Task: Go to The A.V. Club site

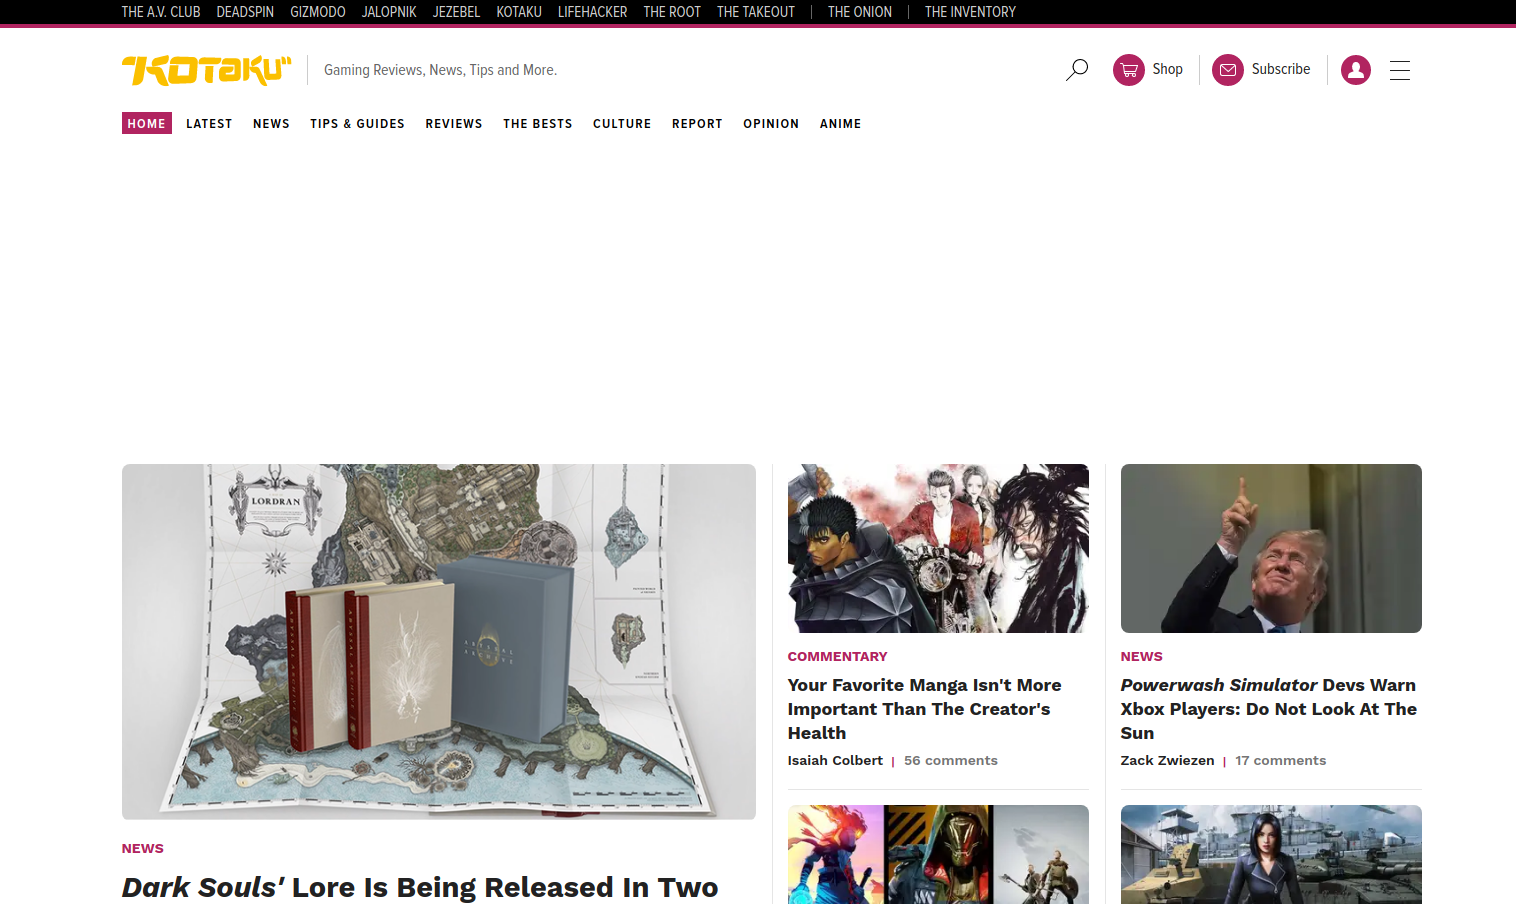Action: (x=161, y=12)
